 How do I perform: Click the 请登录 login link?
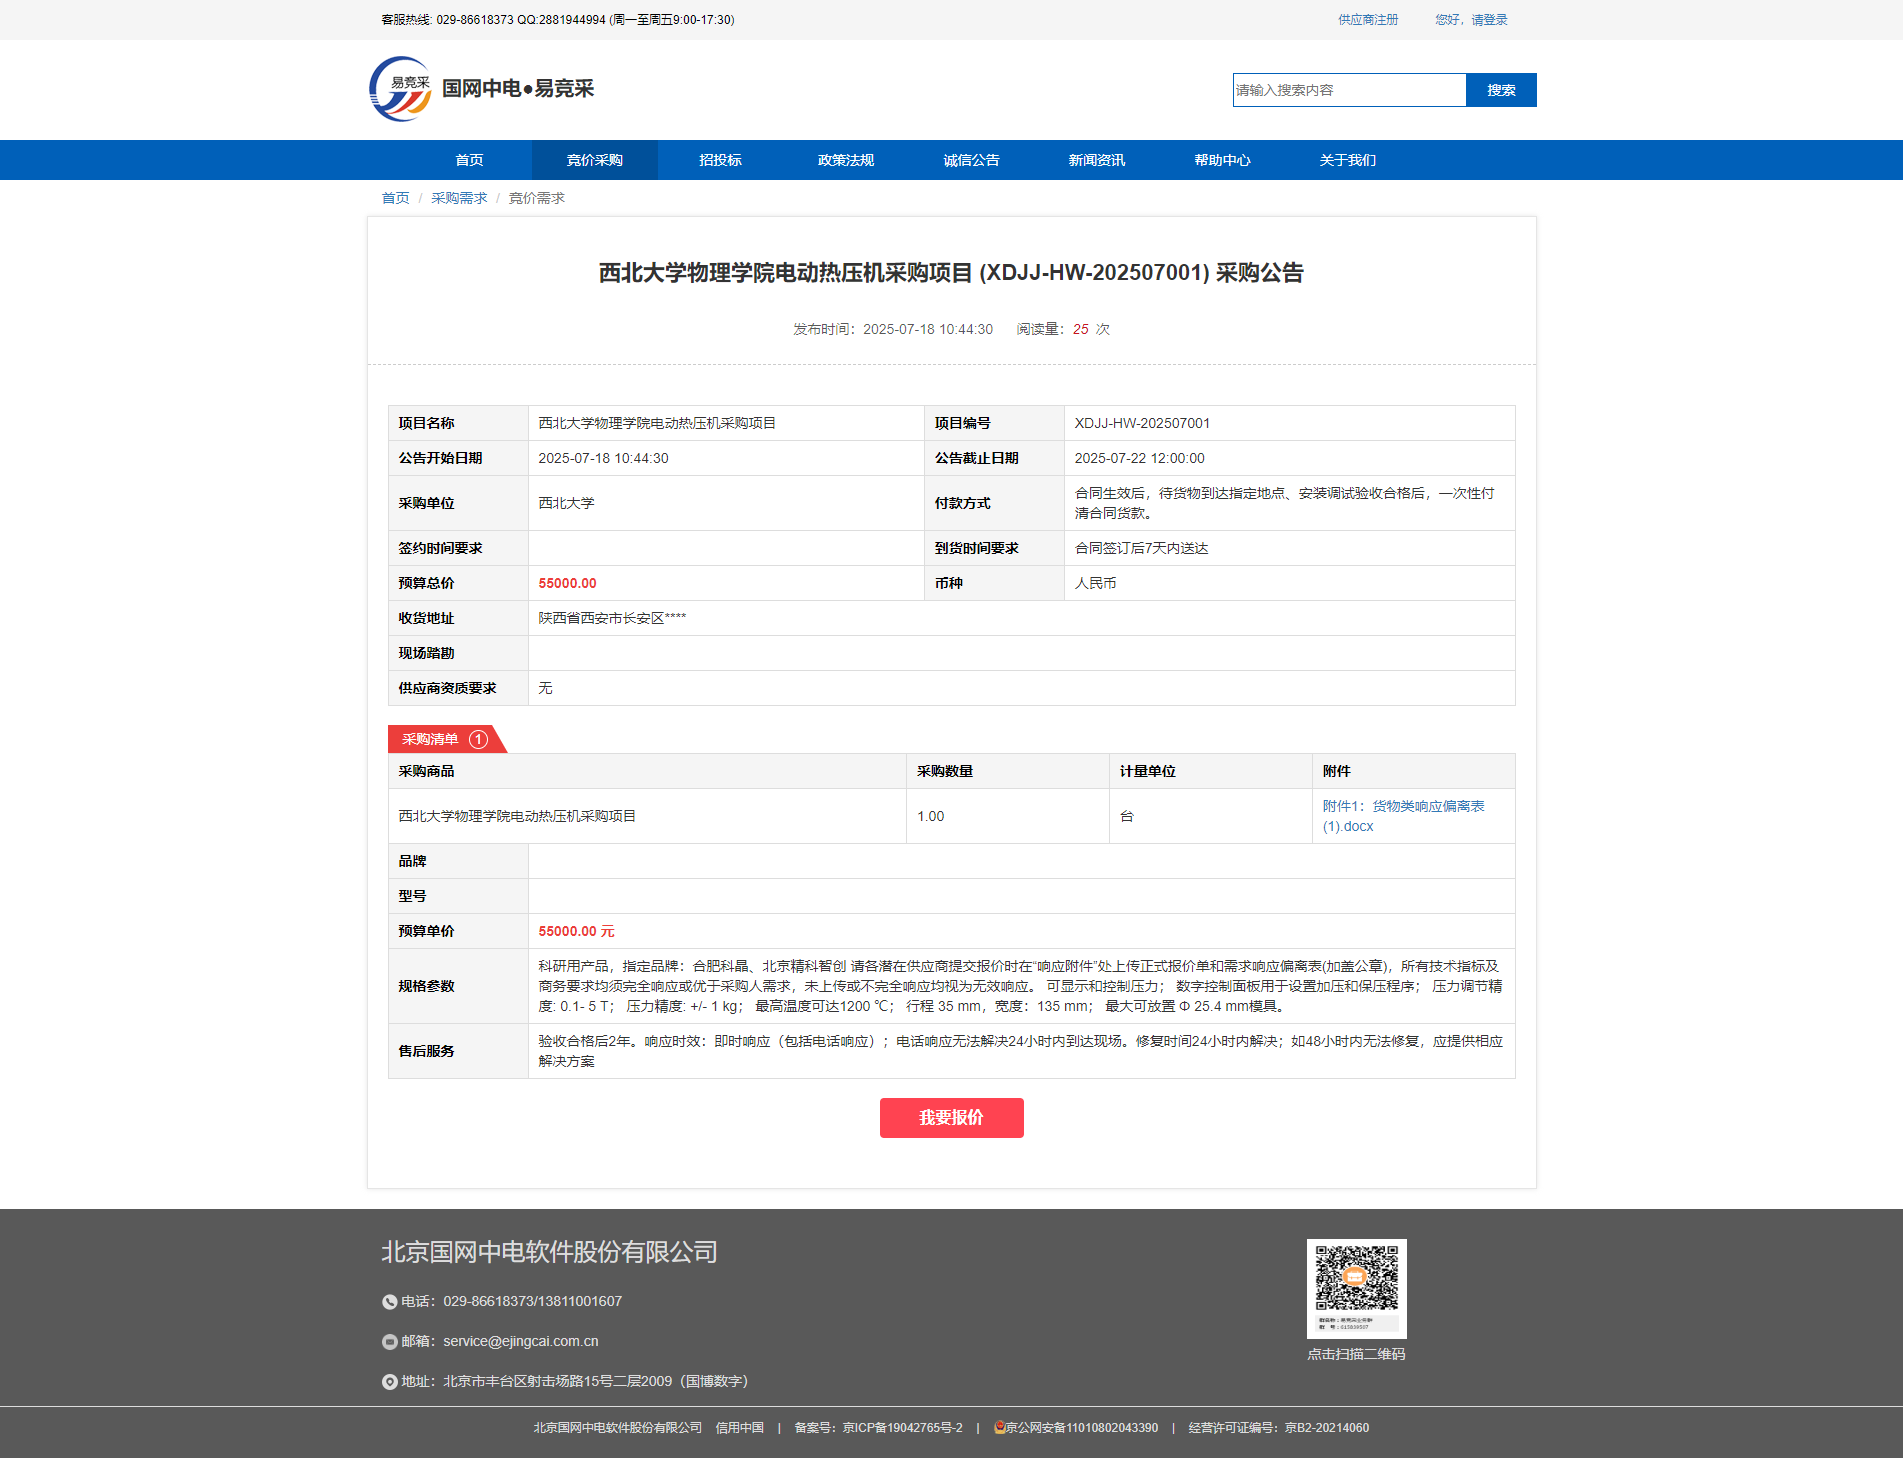click(1488, 20)
